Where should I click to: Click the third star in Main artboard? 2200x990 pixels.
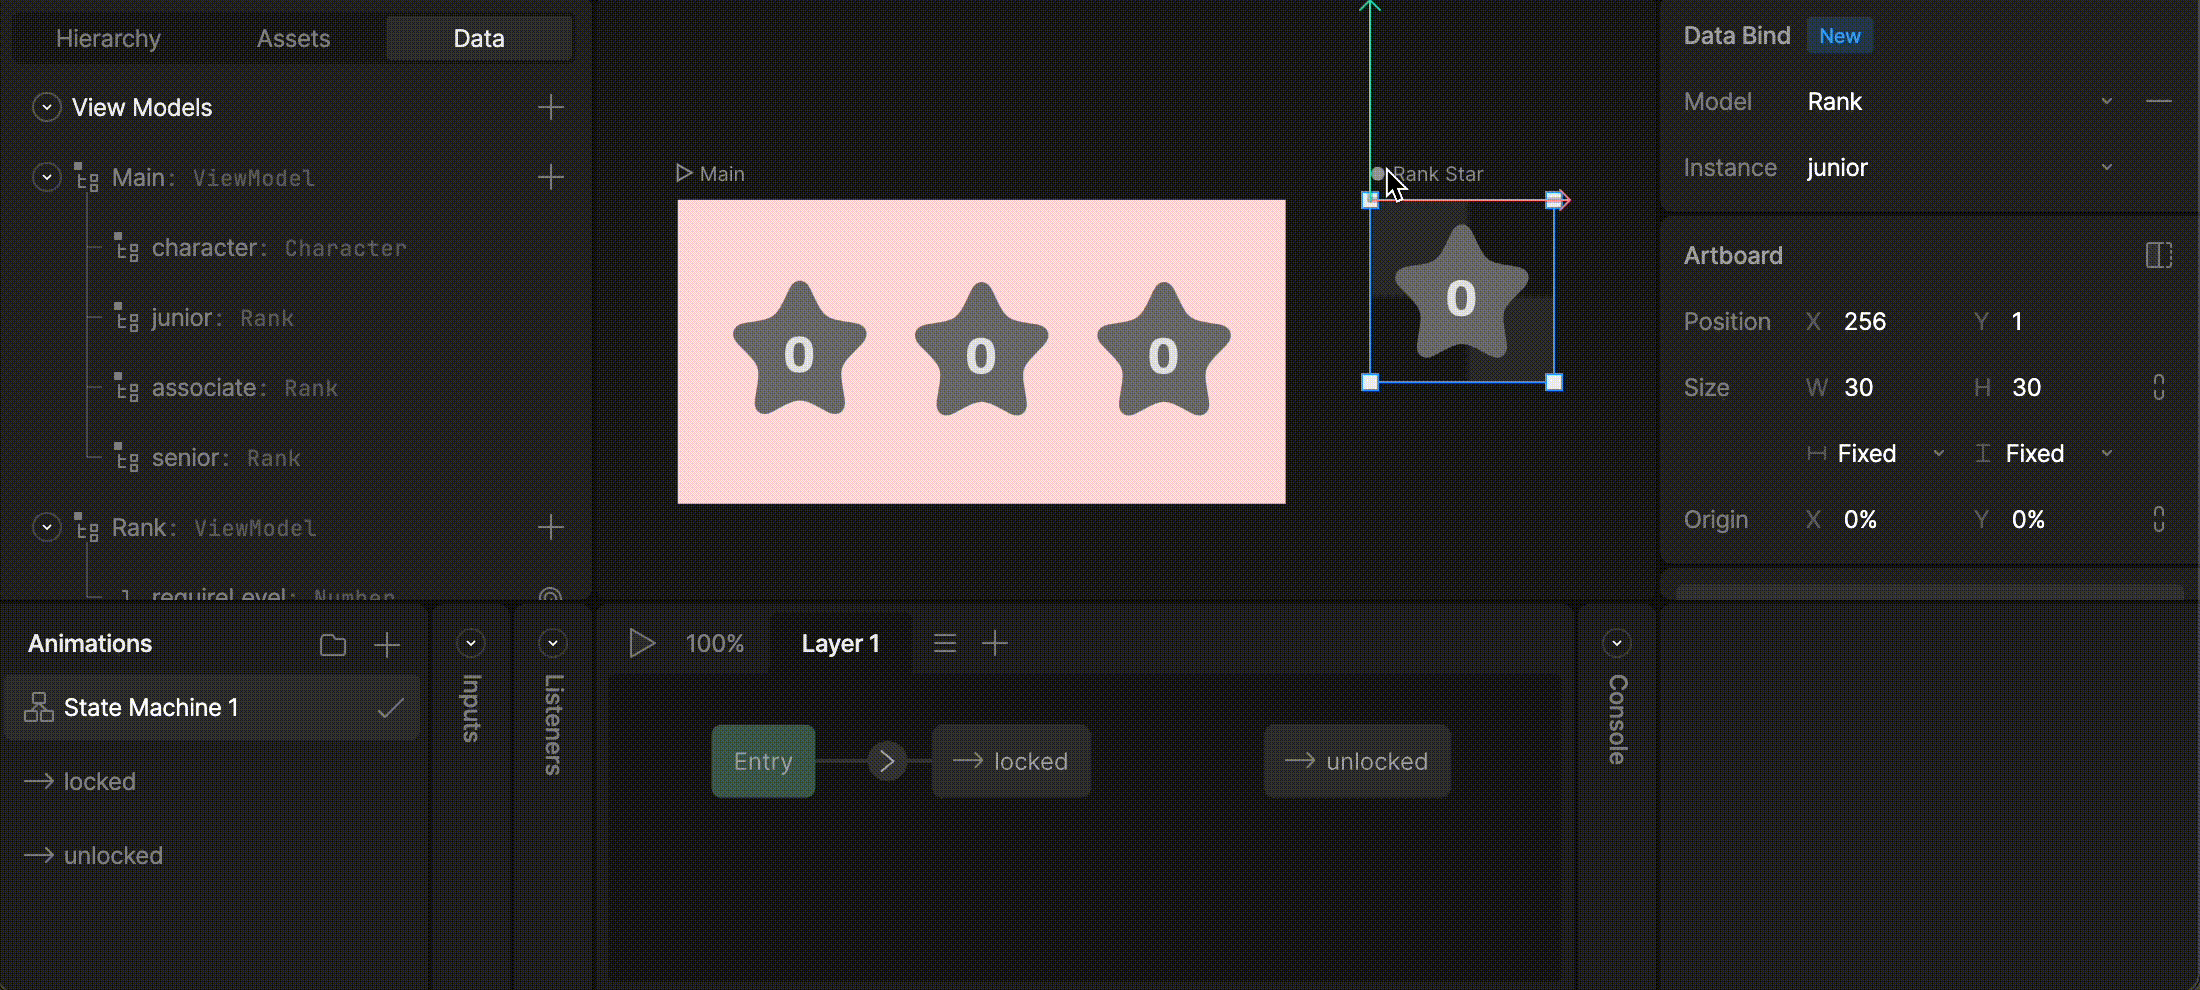1163,350
